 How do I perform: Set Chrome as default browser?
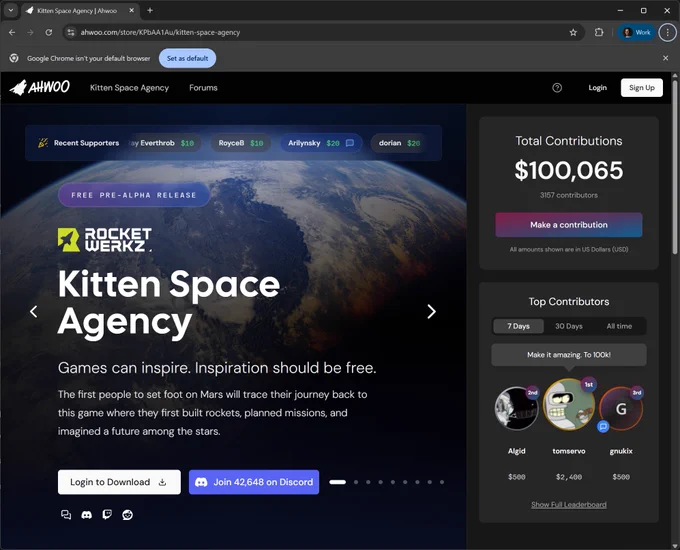coord(187,58)
